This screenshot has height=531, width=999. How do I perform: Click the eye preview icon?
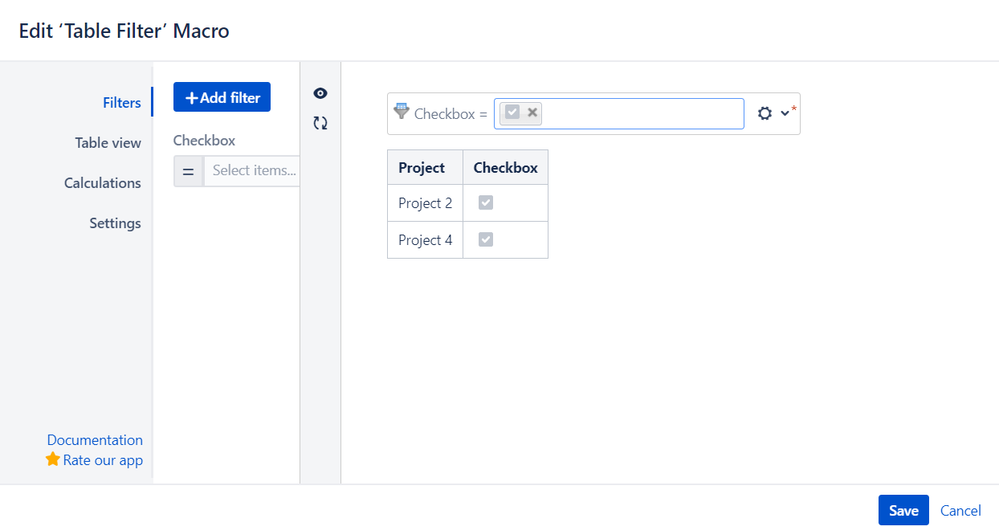coord(320,93)
